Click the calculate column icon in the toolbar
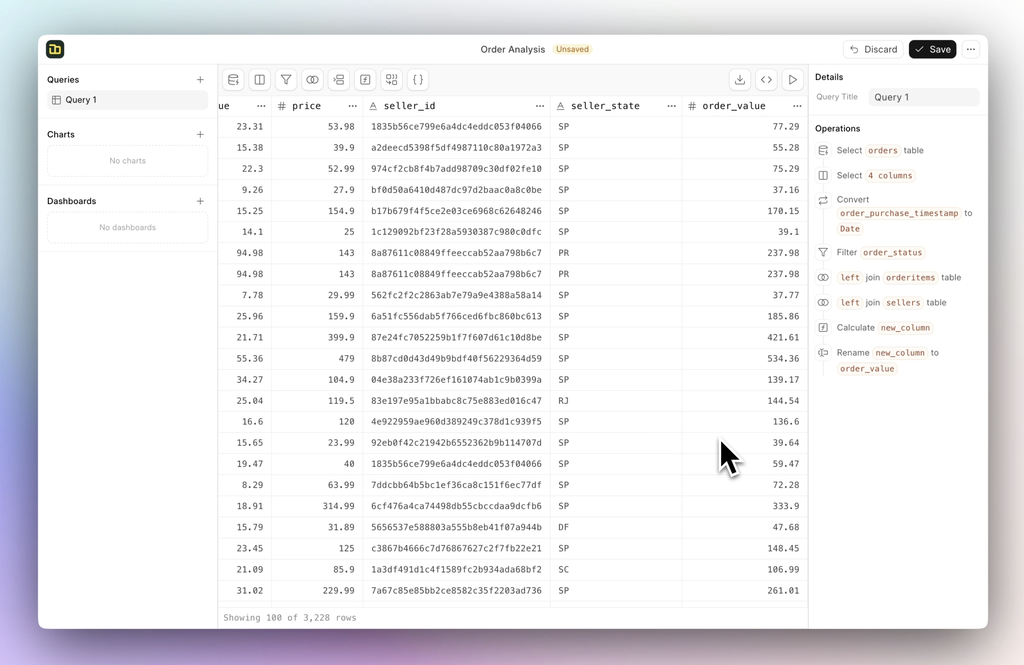The width and height of the screenshot is (1024, 665). [x=365, y=80]
